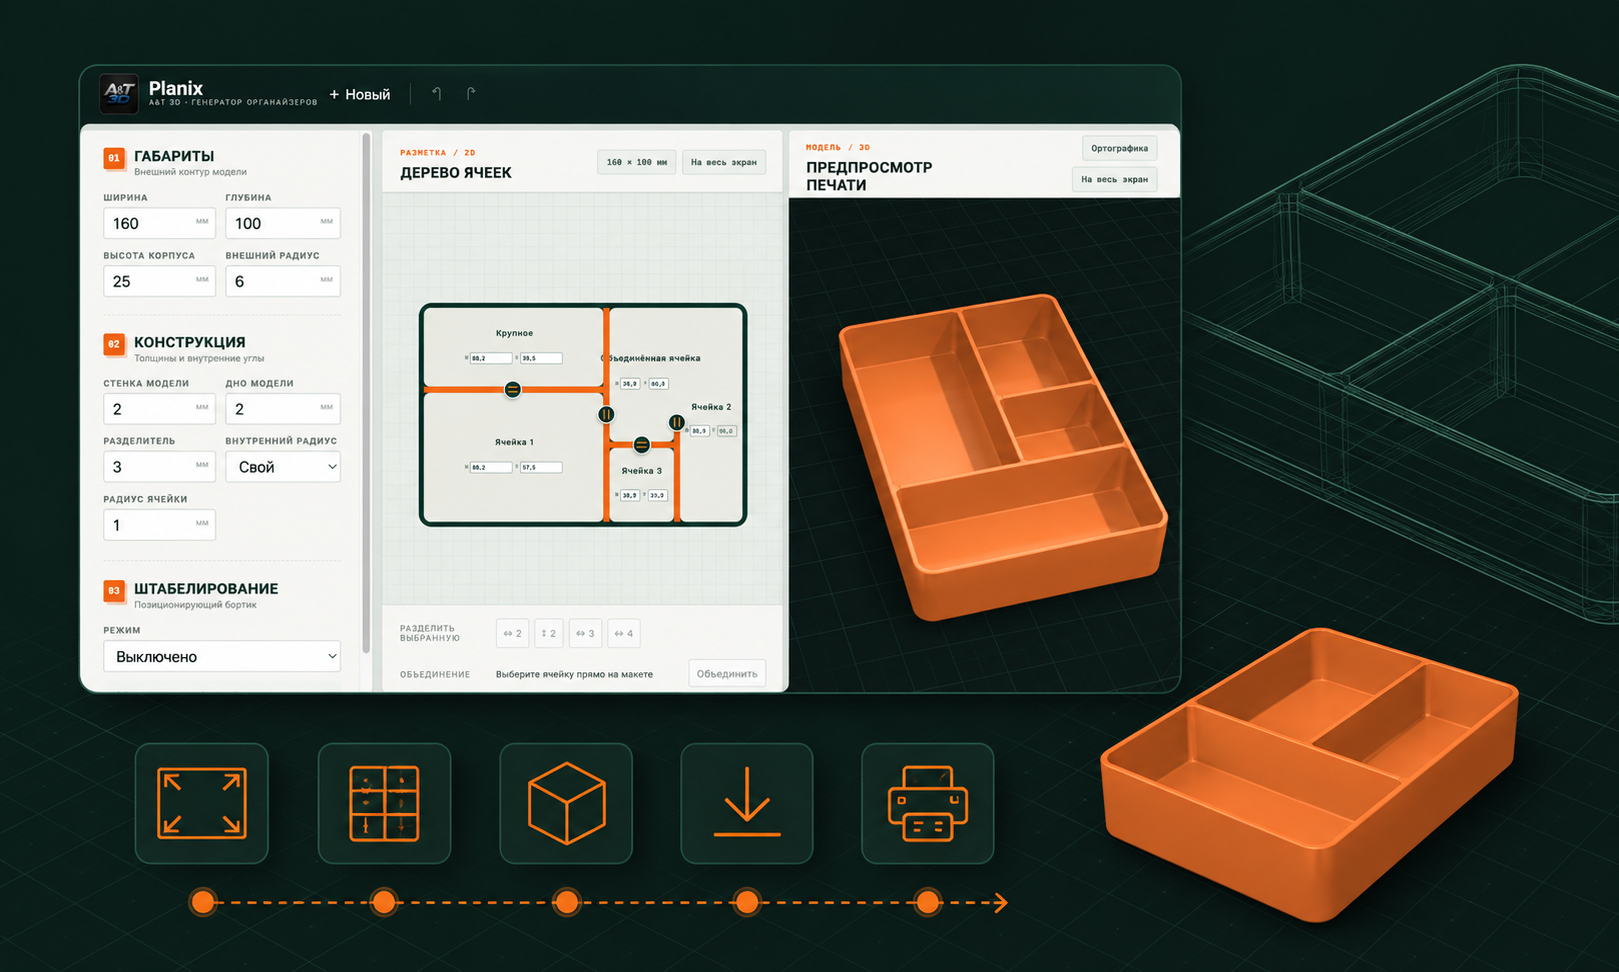
Task: Click the 160 × 100 мм size button
Action: click(x=637, y=162)
